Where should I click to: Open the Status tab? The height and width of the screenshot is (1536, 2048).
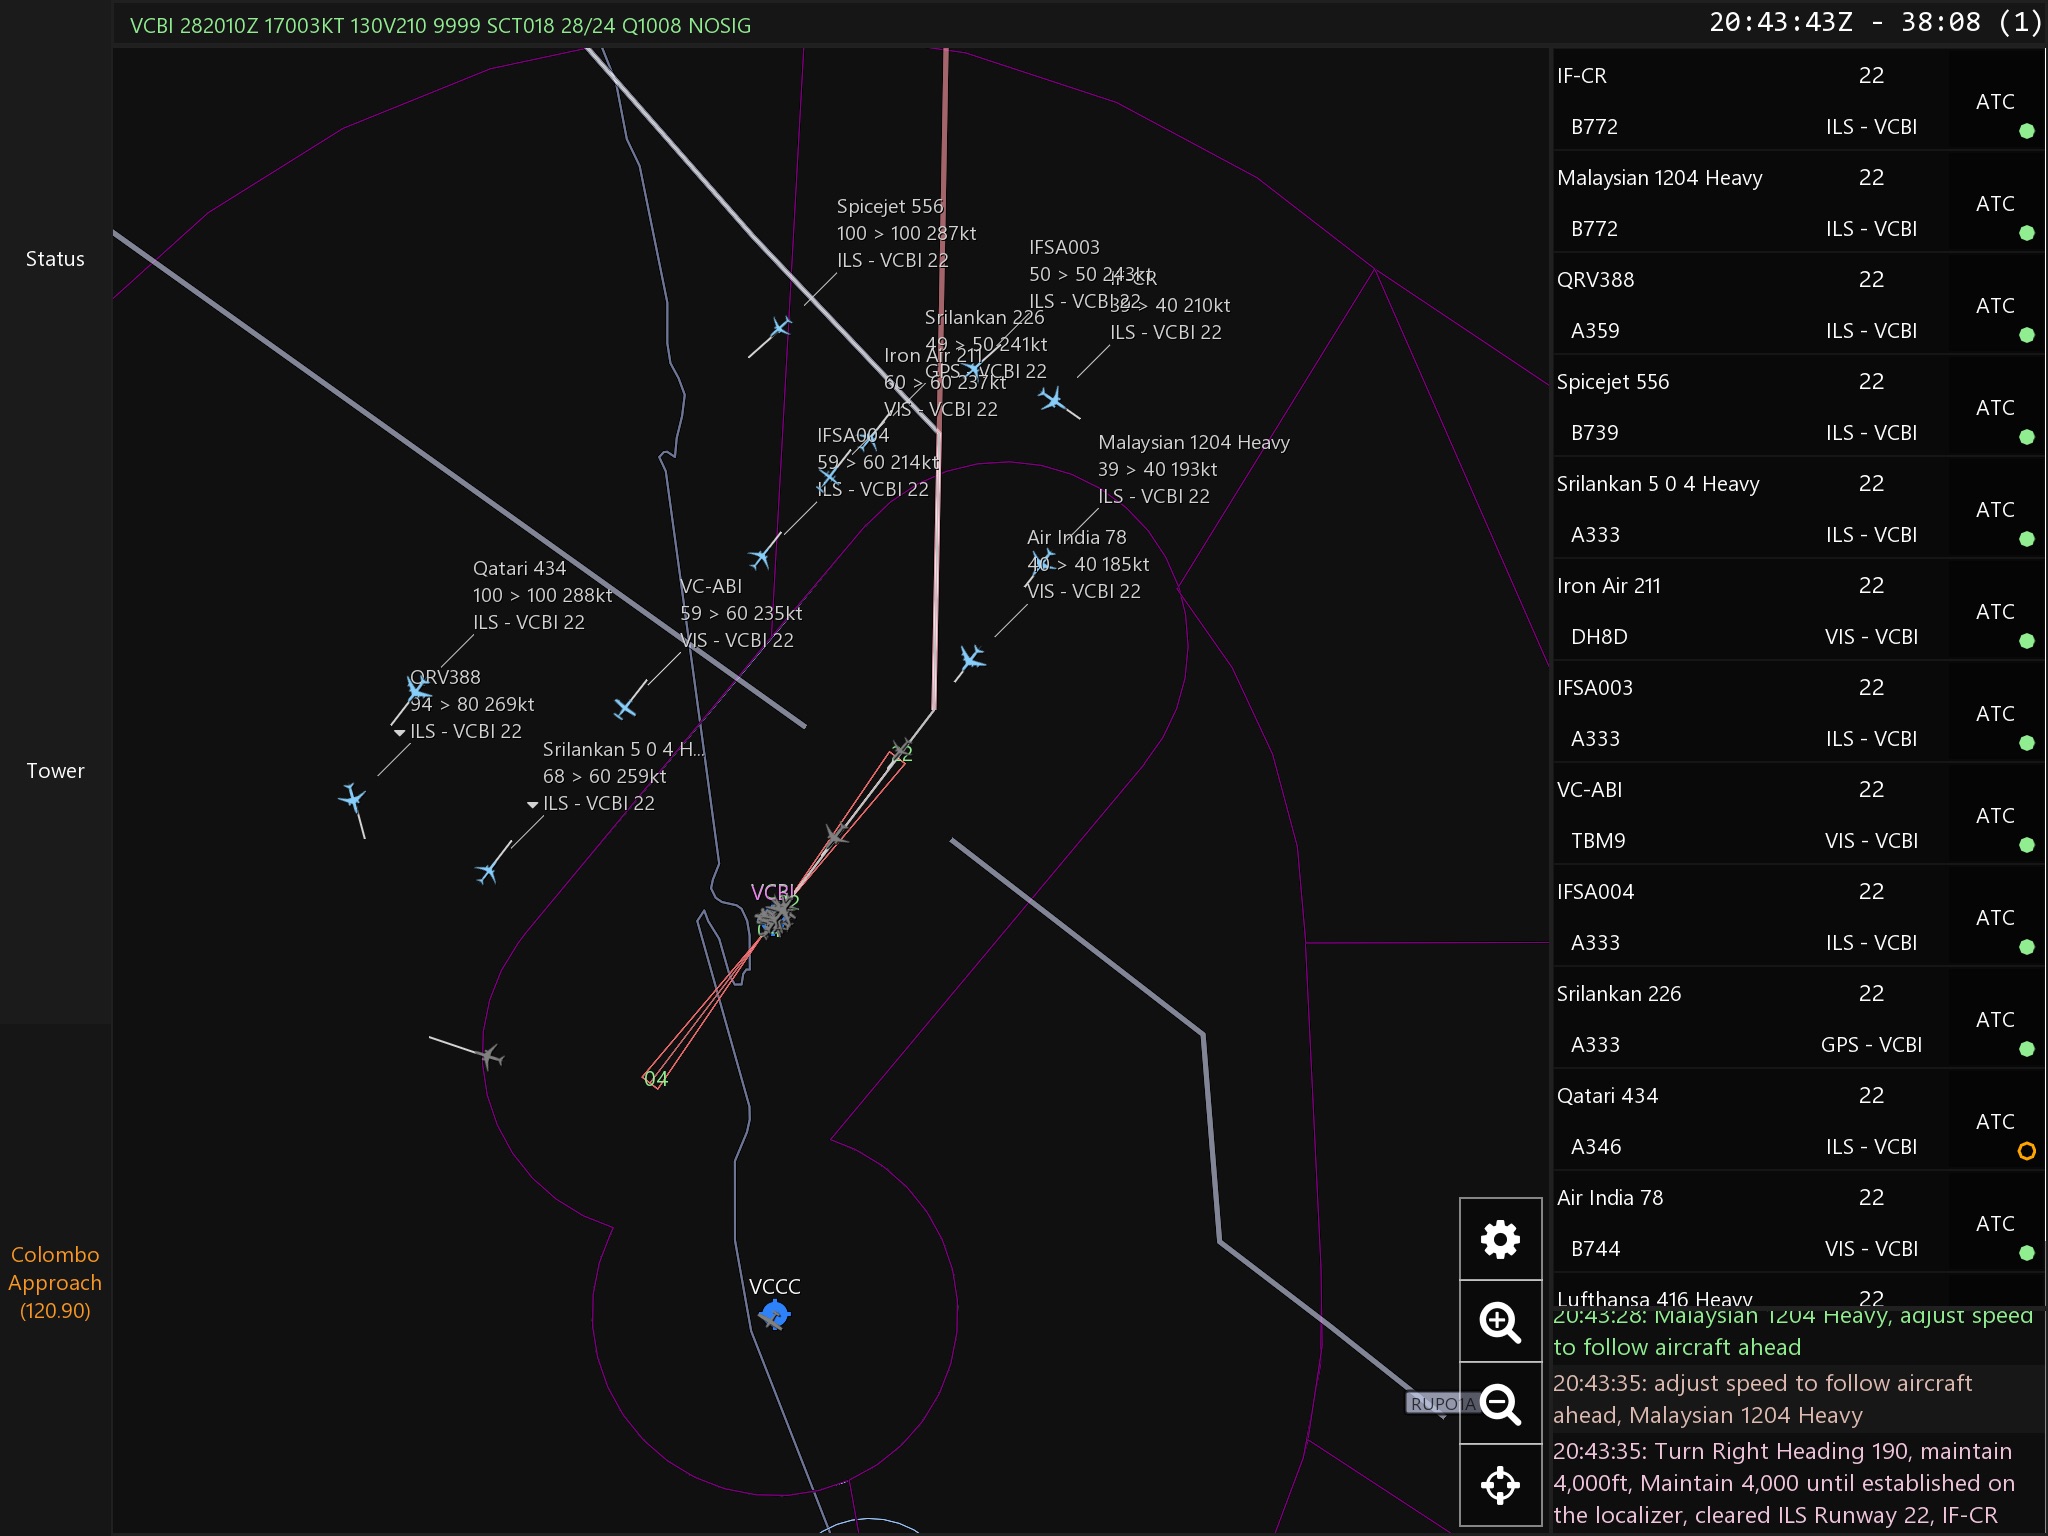(55, 259)
